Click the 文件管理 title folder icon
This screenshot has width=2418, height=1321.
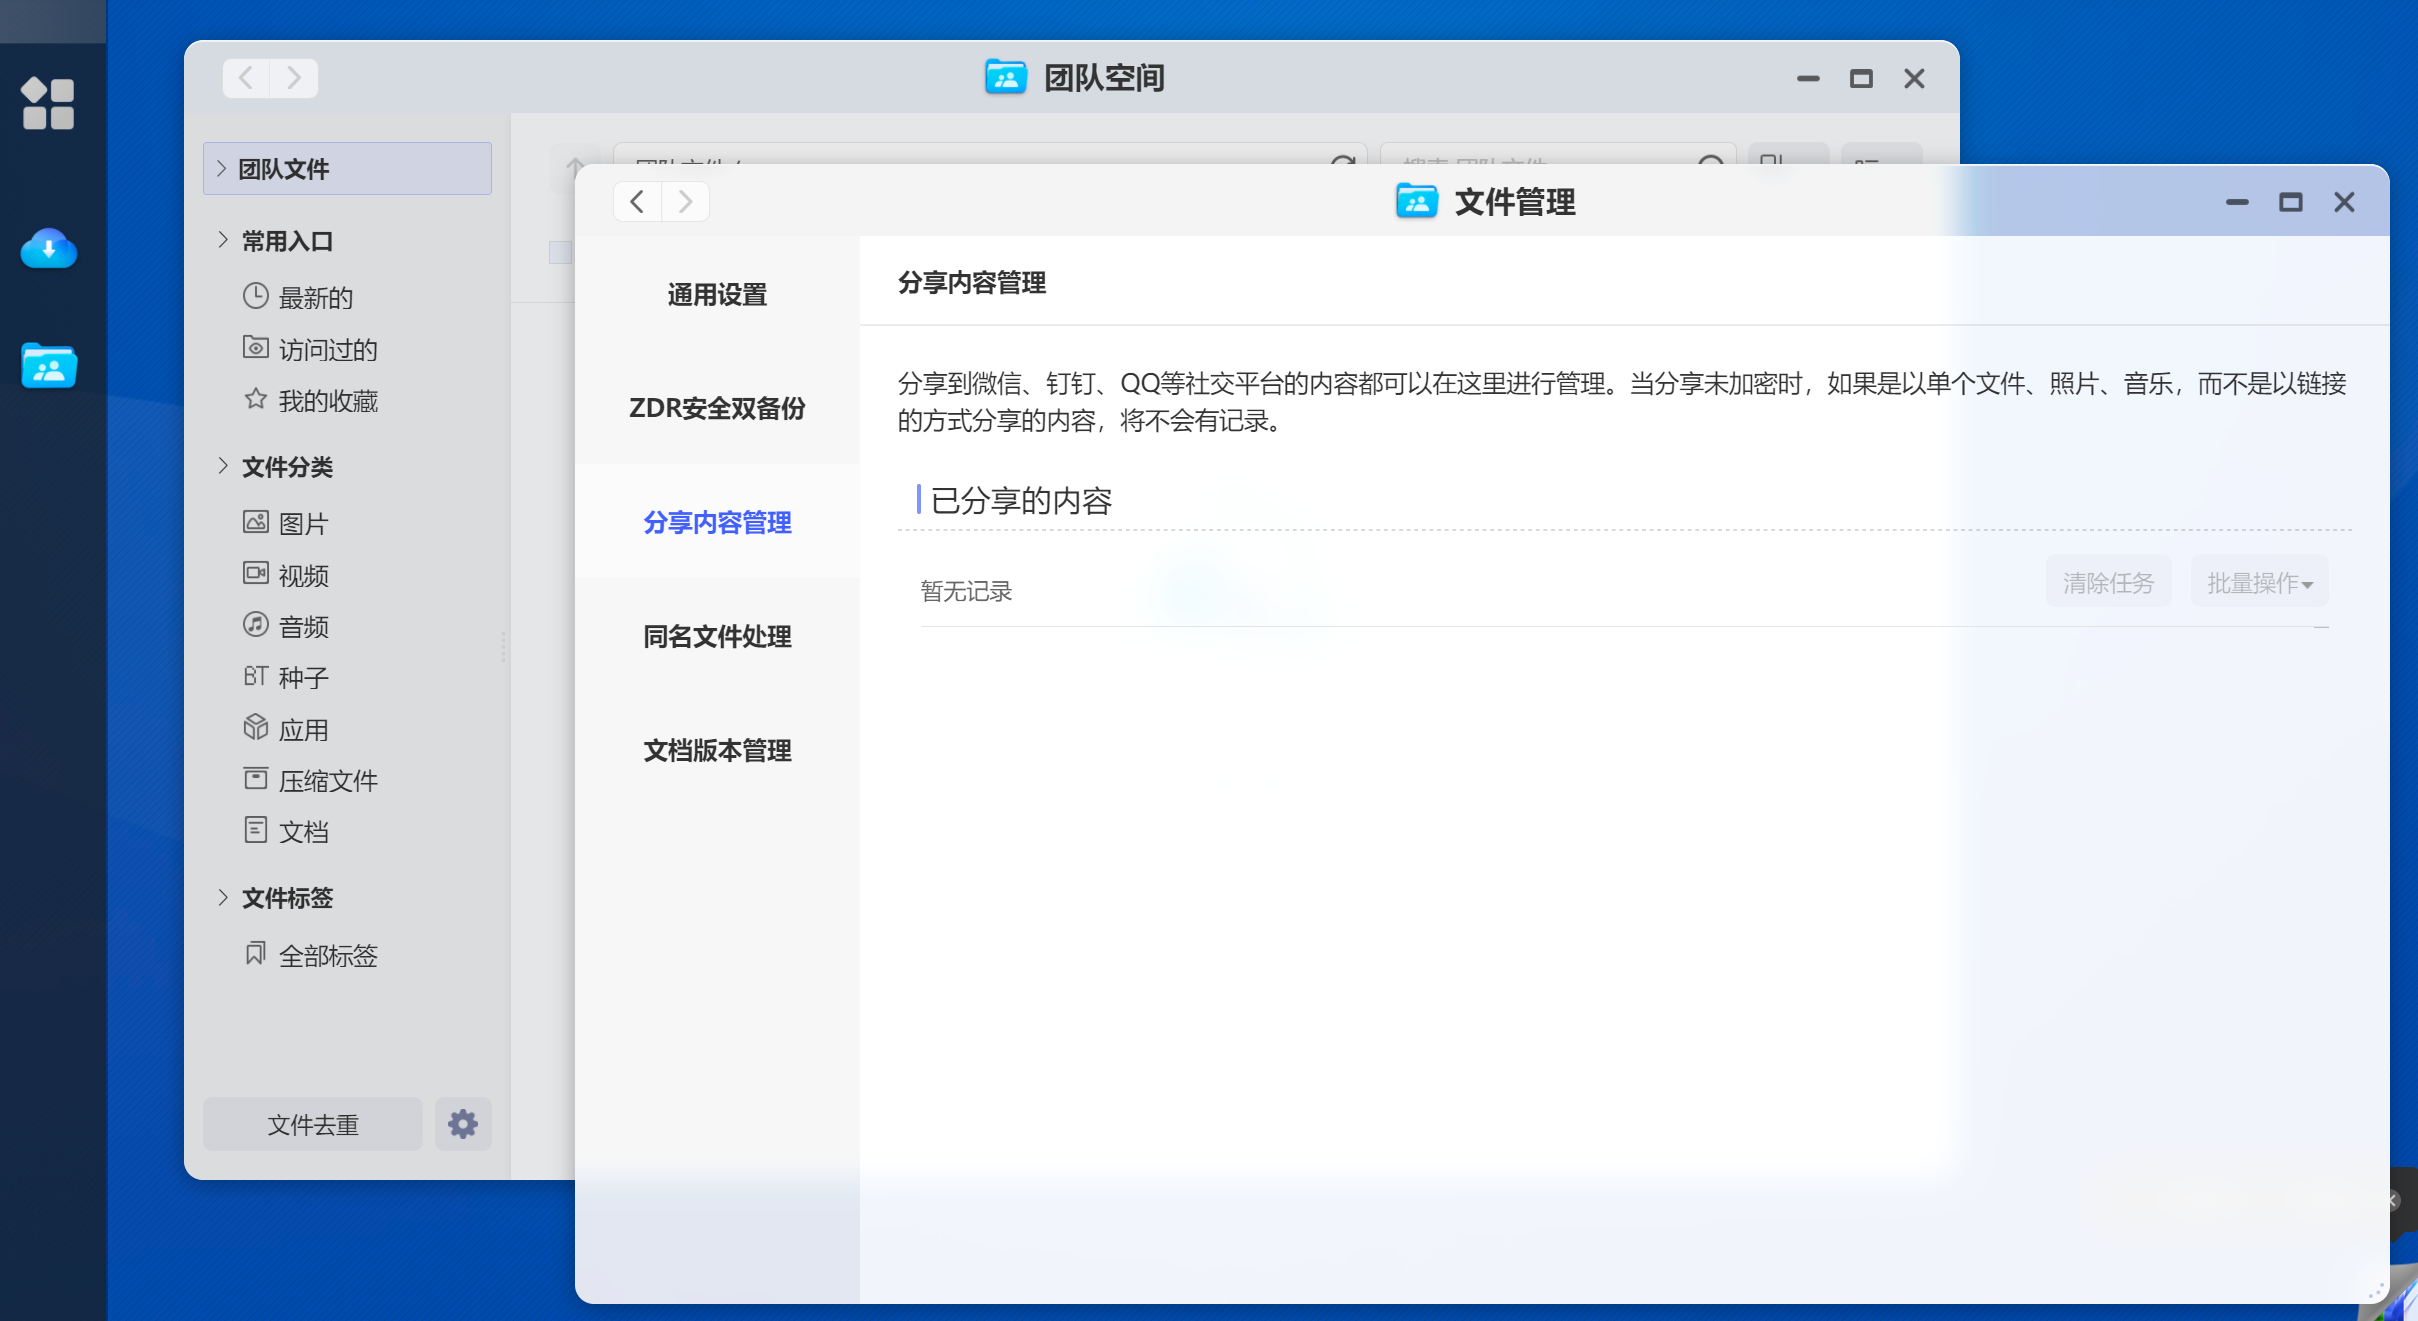click(1417, 202)
